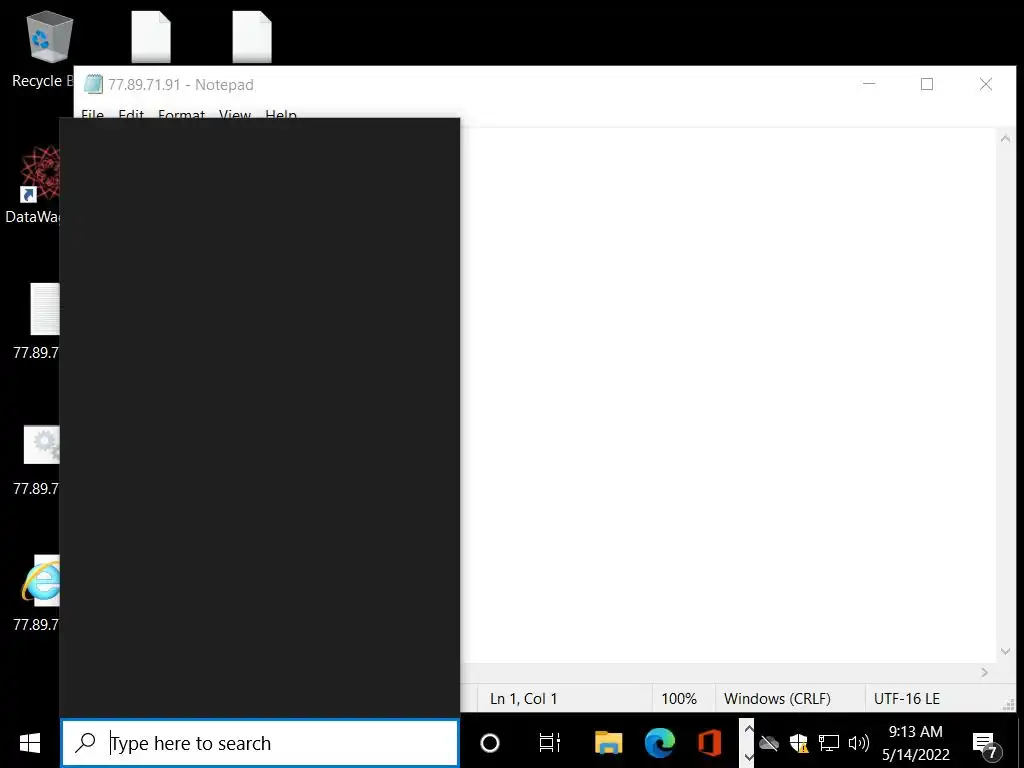Close the Notepad window

[x=985, y=84]
